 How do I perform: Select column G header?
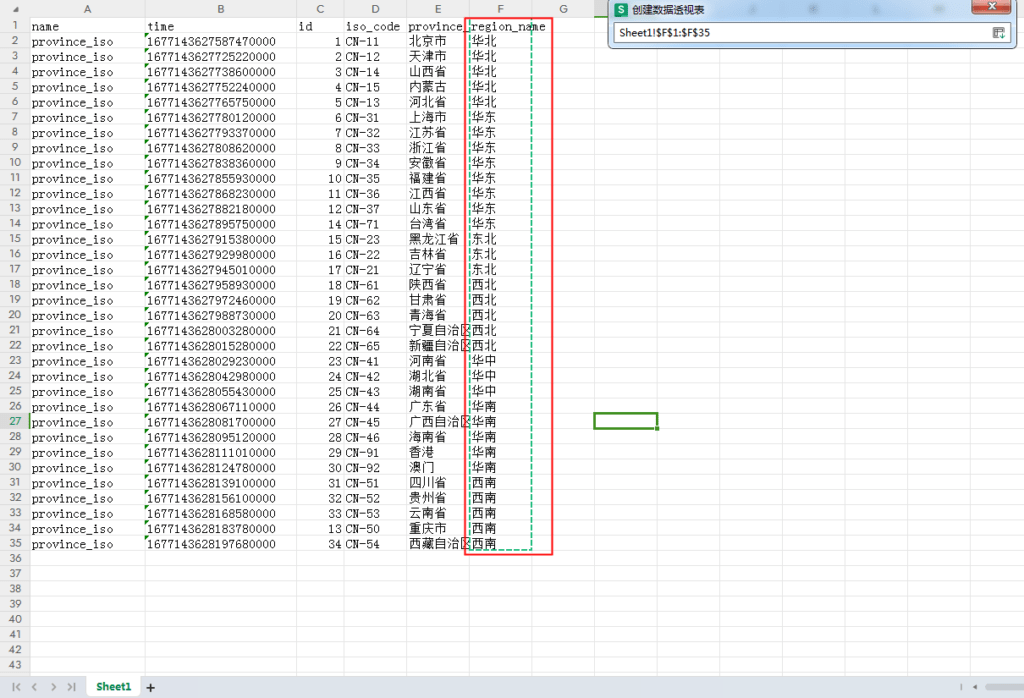click(563, 9)
